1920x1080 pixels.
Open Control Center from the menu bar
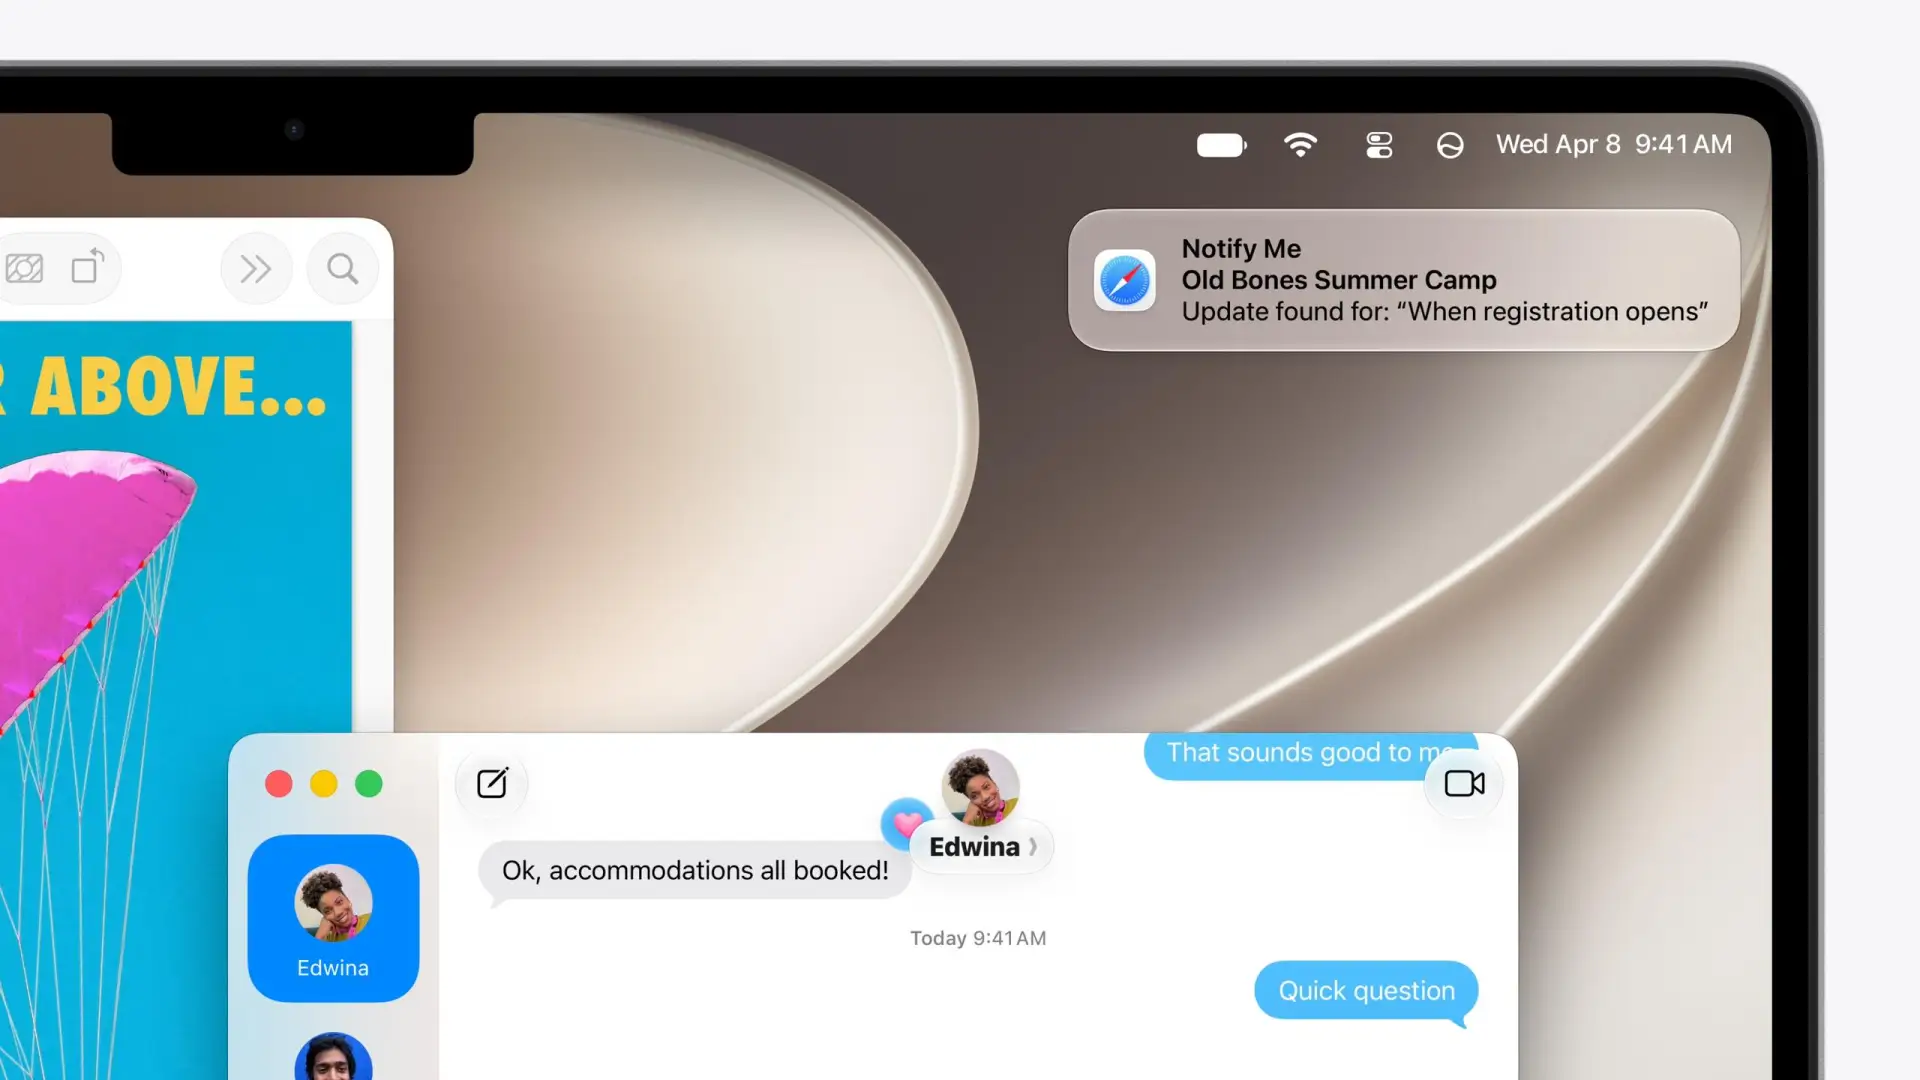pyautogui.click(x=1379, y=145)
